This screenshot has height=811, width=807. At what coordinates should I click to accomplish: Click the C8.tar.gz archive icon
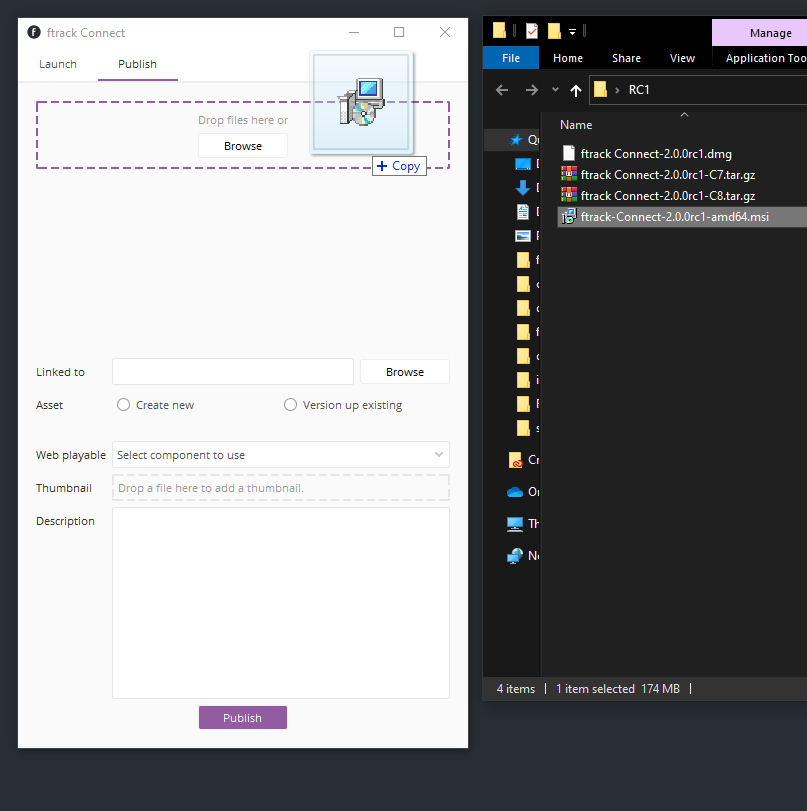569,195
